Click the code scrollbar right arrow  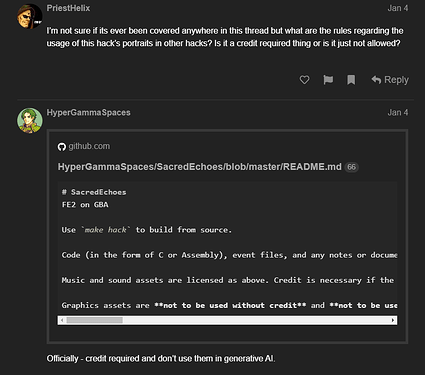tap(393, 320)
